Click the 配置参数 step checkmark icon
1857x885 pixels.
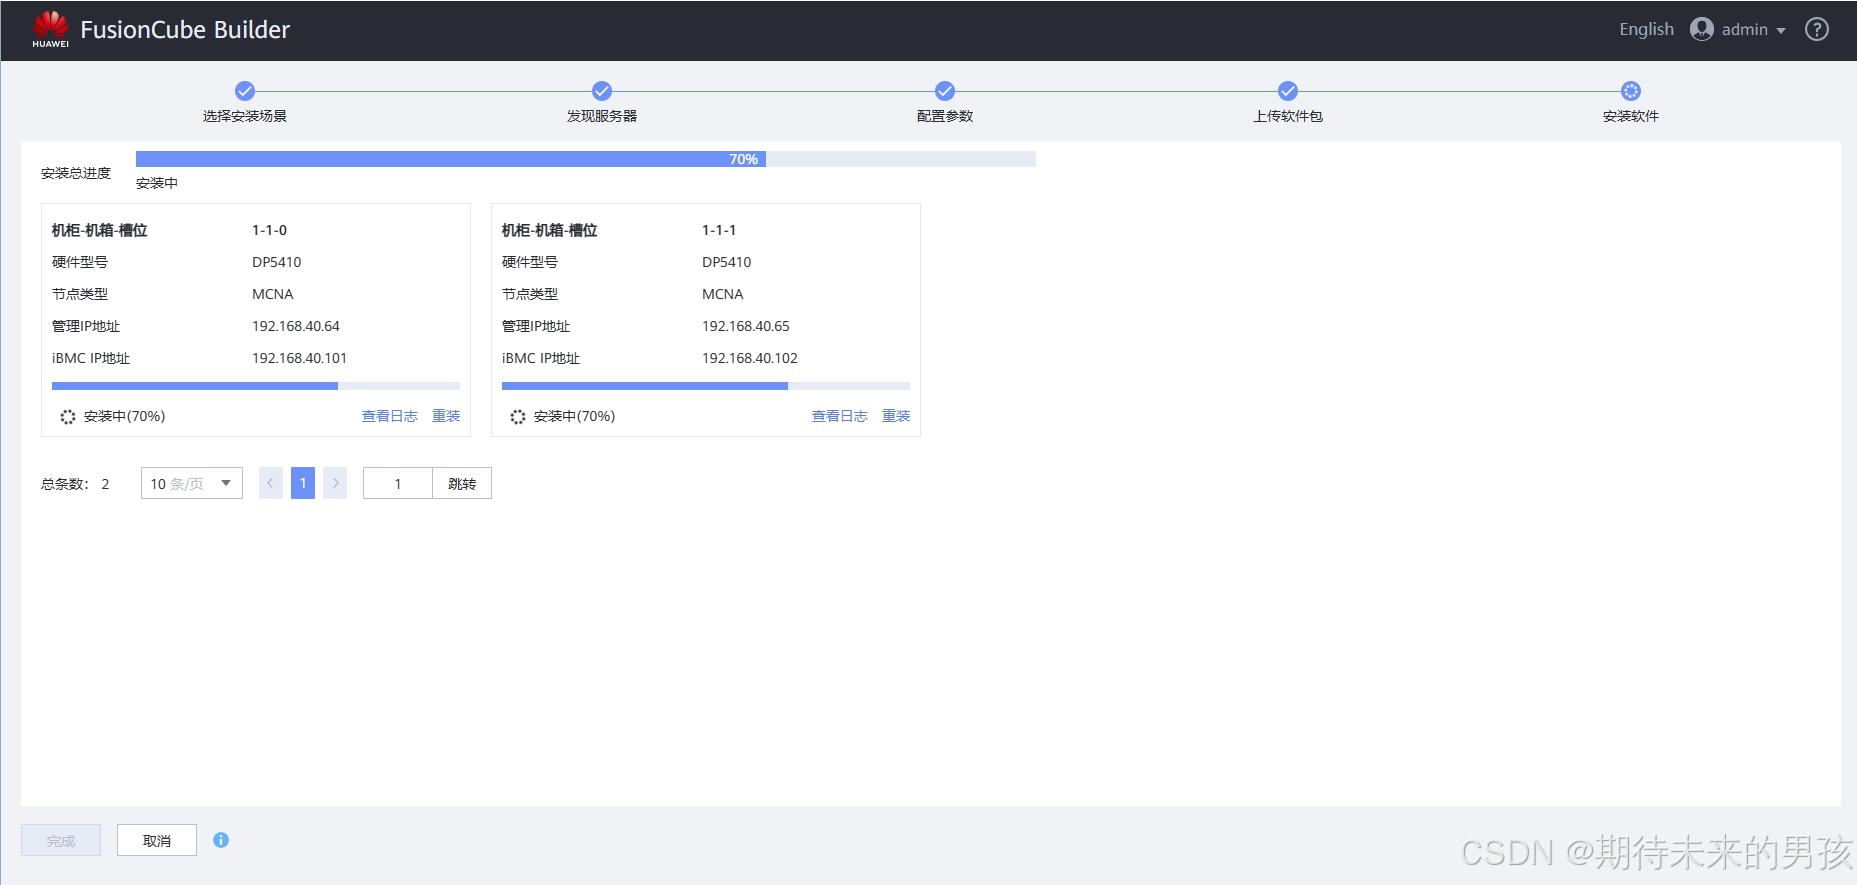(x=945, y=91)
